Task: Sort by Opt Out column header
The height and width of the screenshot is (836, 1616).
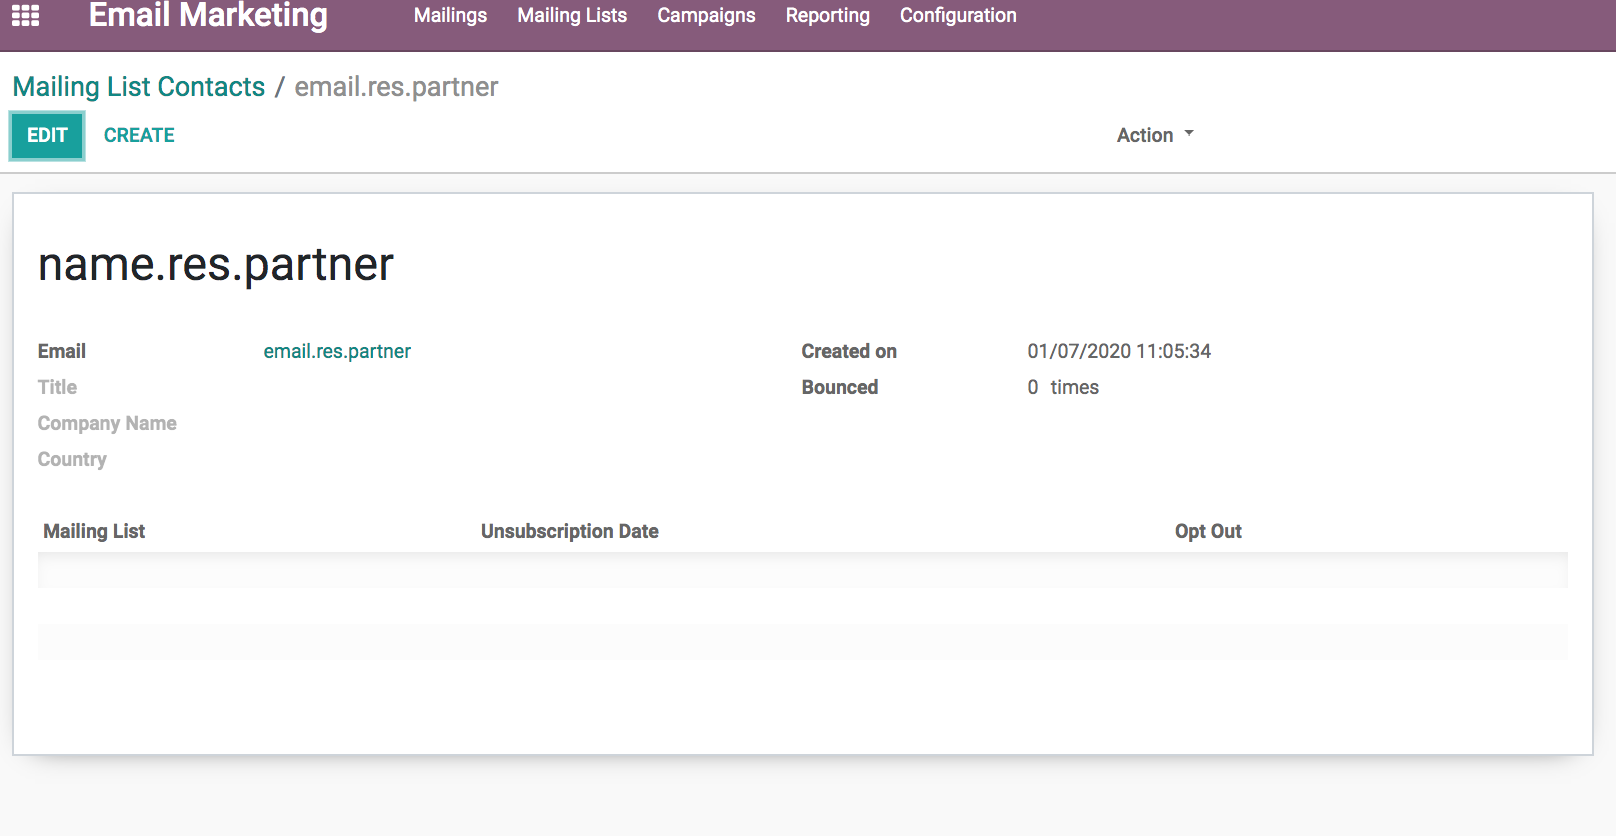Action: coord(1208,531)
